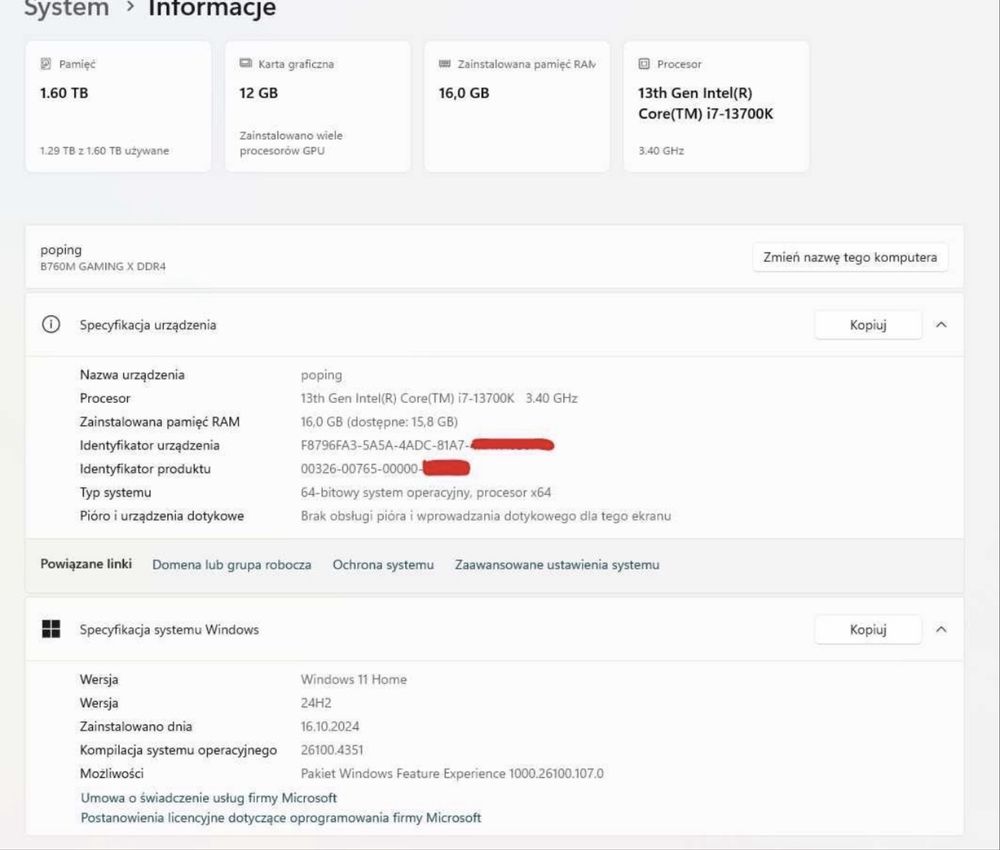The width and height of the screenshot is (1000, 850).
Task: Click the info icon beside Specyfikacja urządzenia
Action: tap(51, 325)
